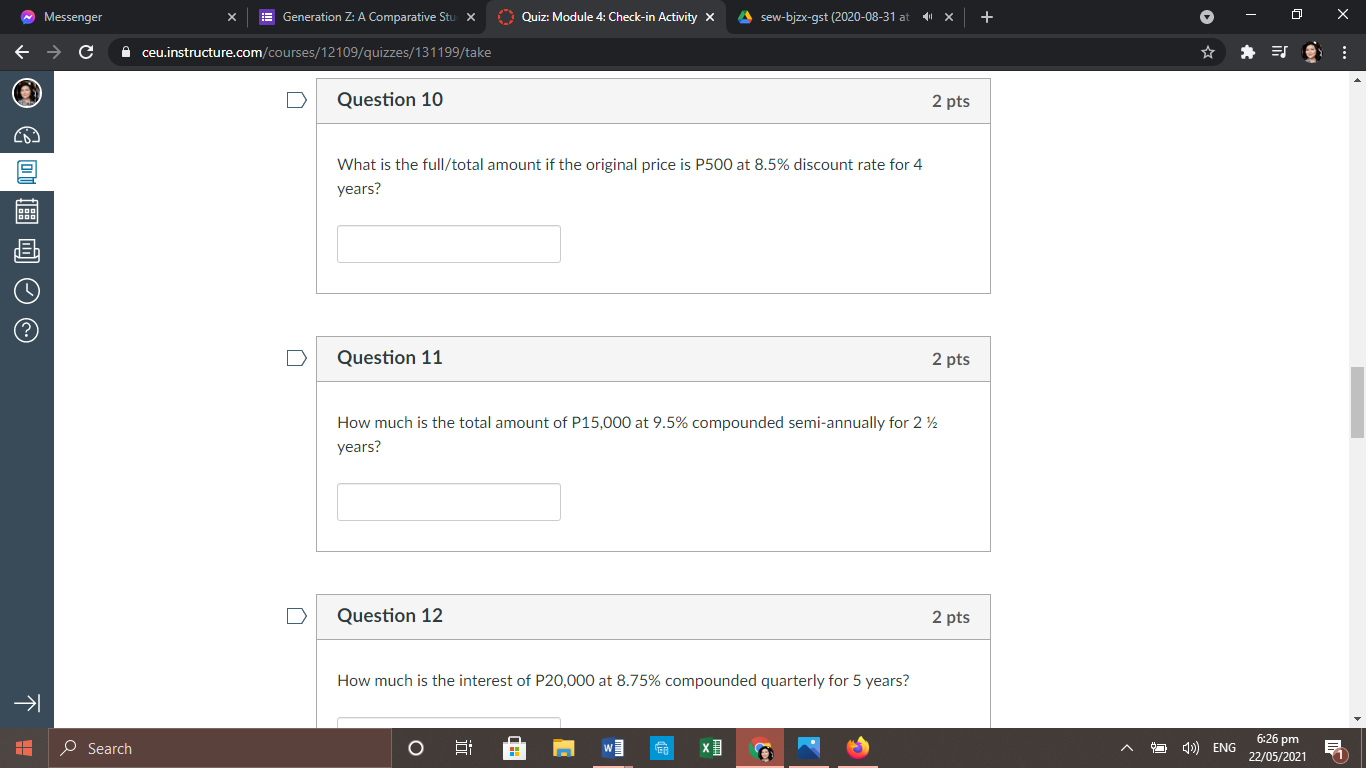View site security lock info
The height and width of the screenshot is (768, 1366).
pyautogui.click(x=126, y=52)
